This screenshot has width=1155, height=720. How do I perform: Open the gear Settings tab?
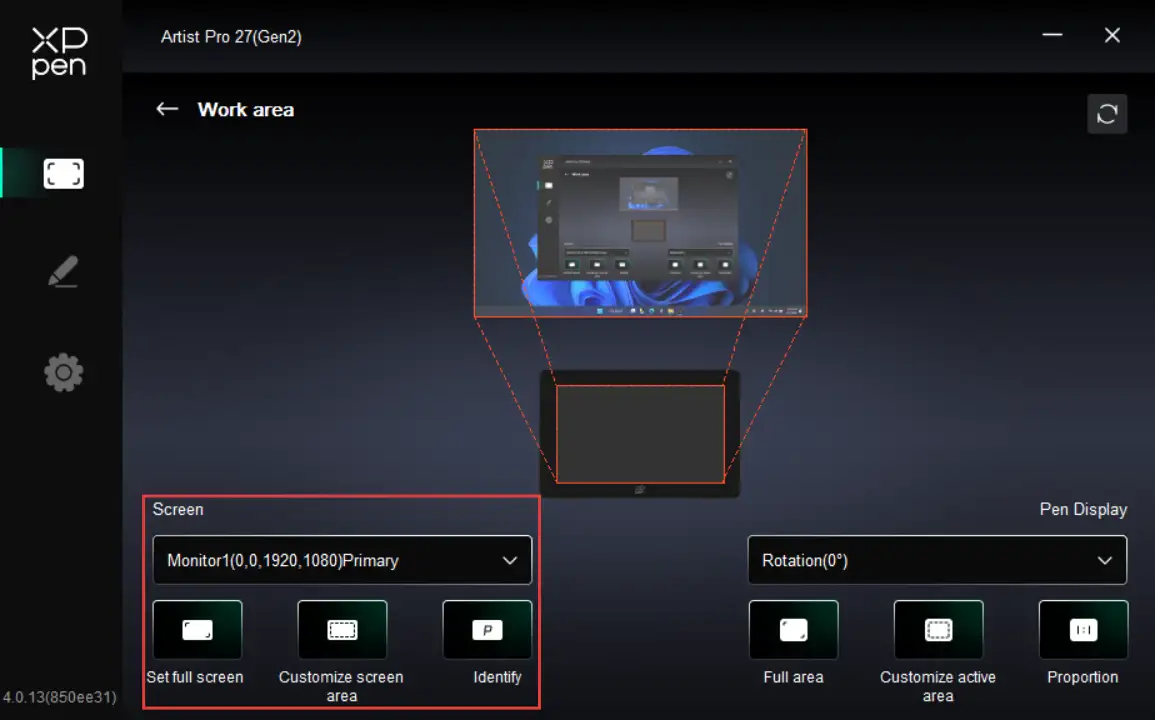63,373
